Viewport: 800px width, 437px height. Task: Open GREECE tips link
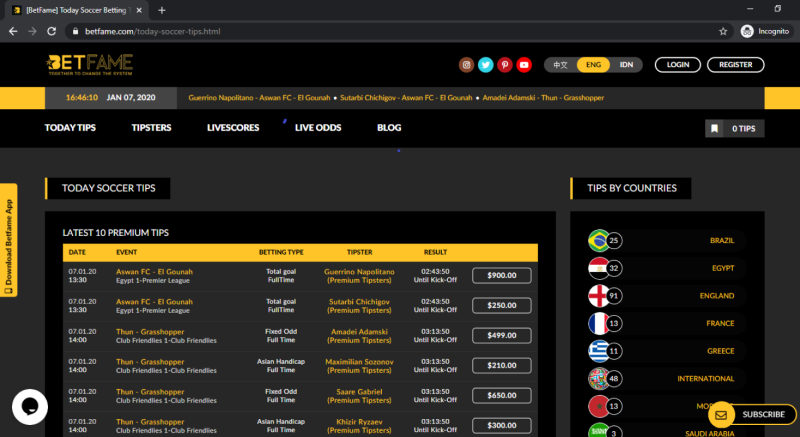tap(720, 351)
